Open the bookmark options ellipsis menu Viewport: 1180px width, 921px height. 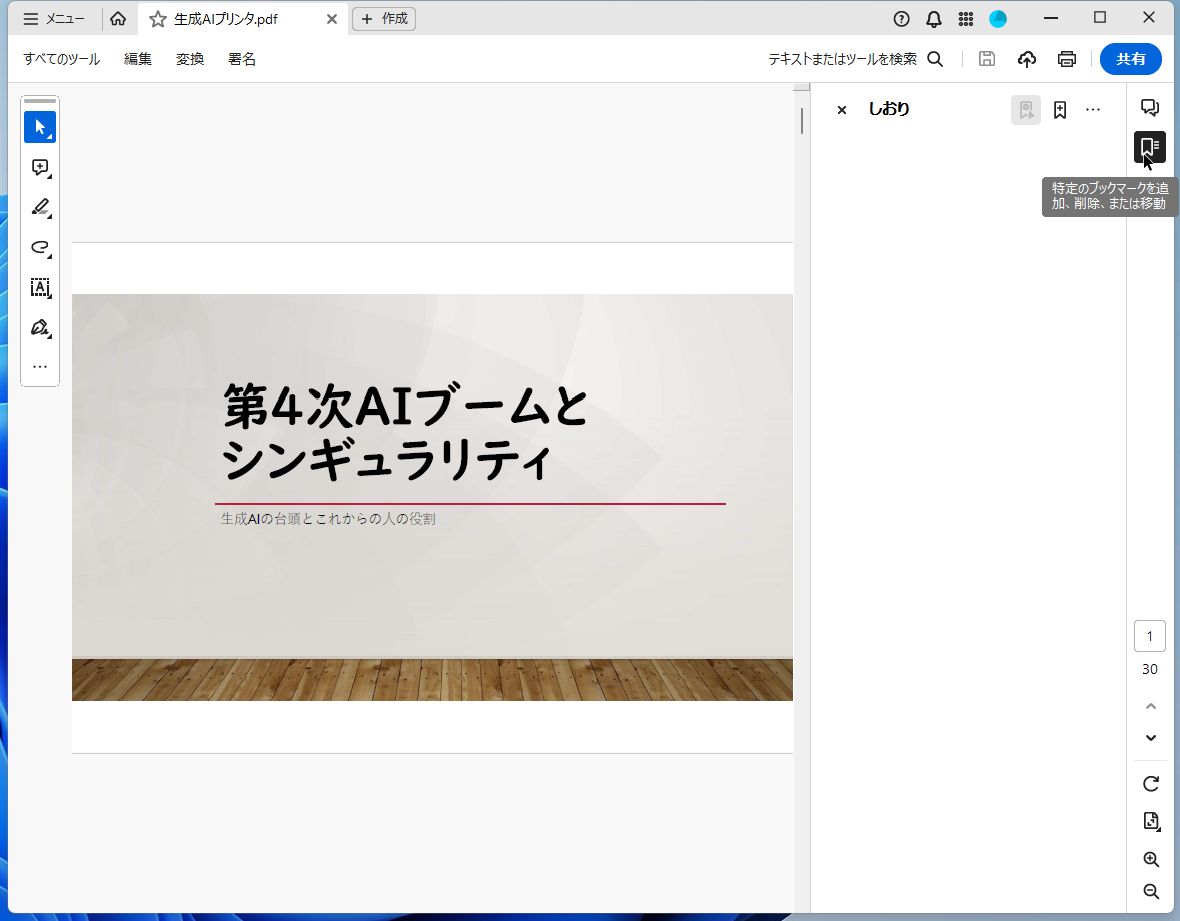tap(1093, 110)
